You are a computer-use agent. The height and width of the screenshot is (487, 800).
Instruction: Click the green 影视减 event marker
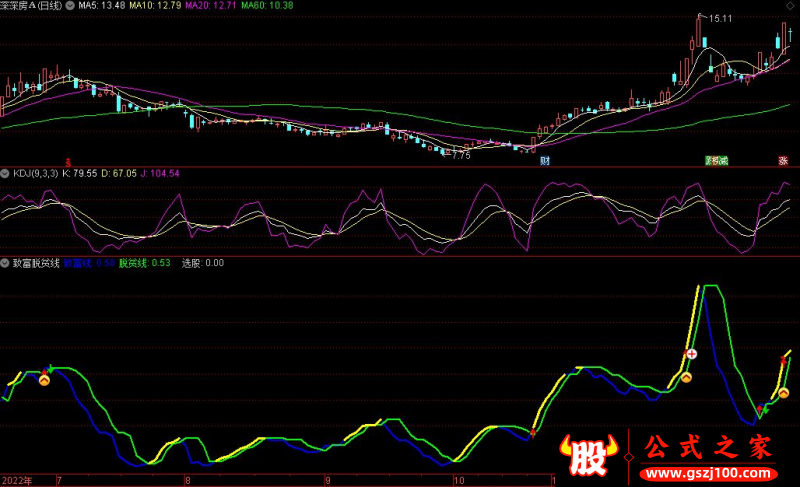point(716,160)
